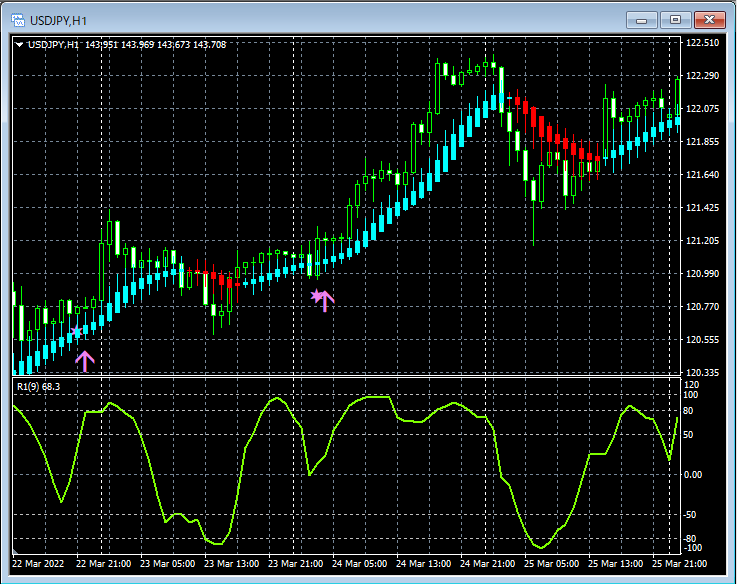738x584 pixels.
Task: Click the pink buy arrow near 24 Mar 05:00
Action: (x=325, y=301)
